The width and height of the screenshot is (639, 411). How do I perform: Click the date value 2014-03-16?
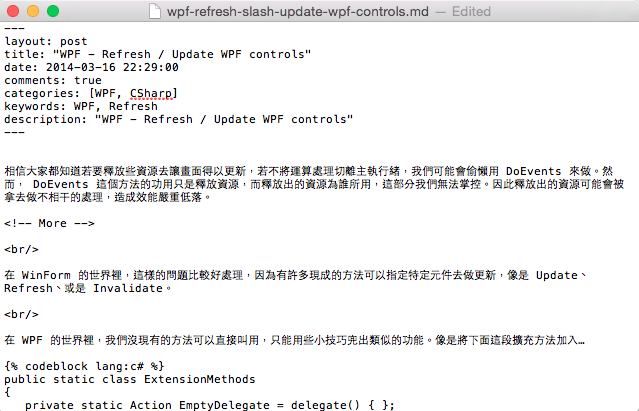[x=81, y=67]
